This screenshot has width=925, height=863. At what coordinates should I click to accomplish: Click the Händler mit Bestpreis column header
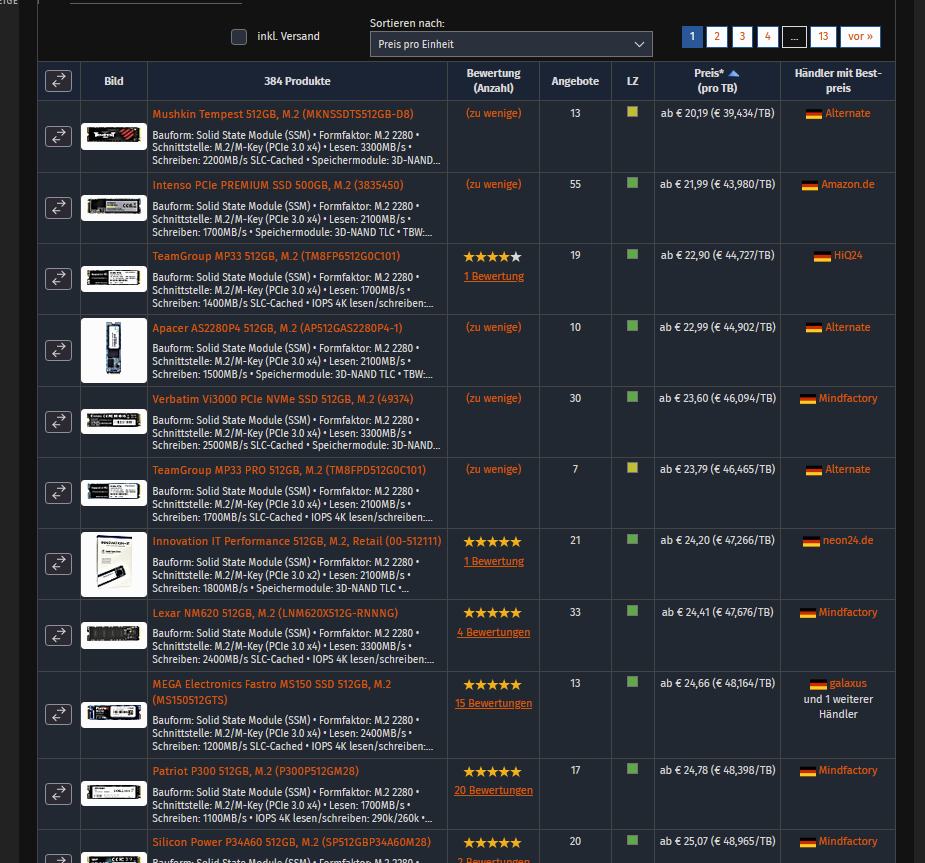click(838, 81)
